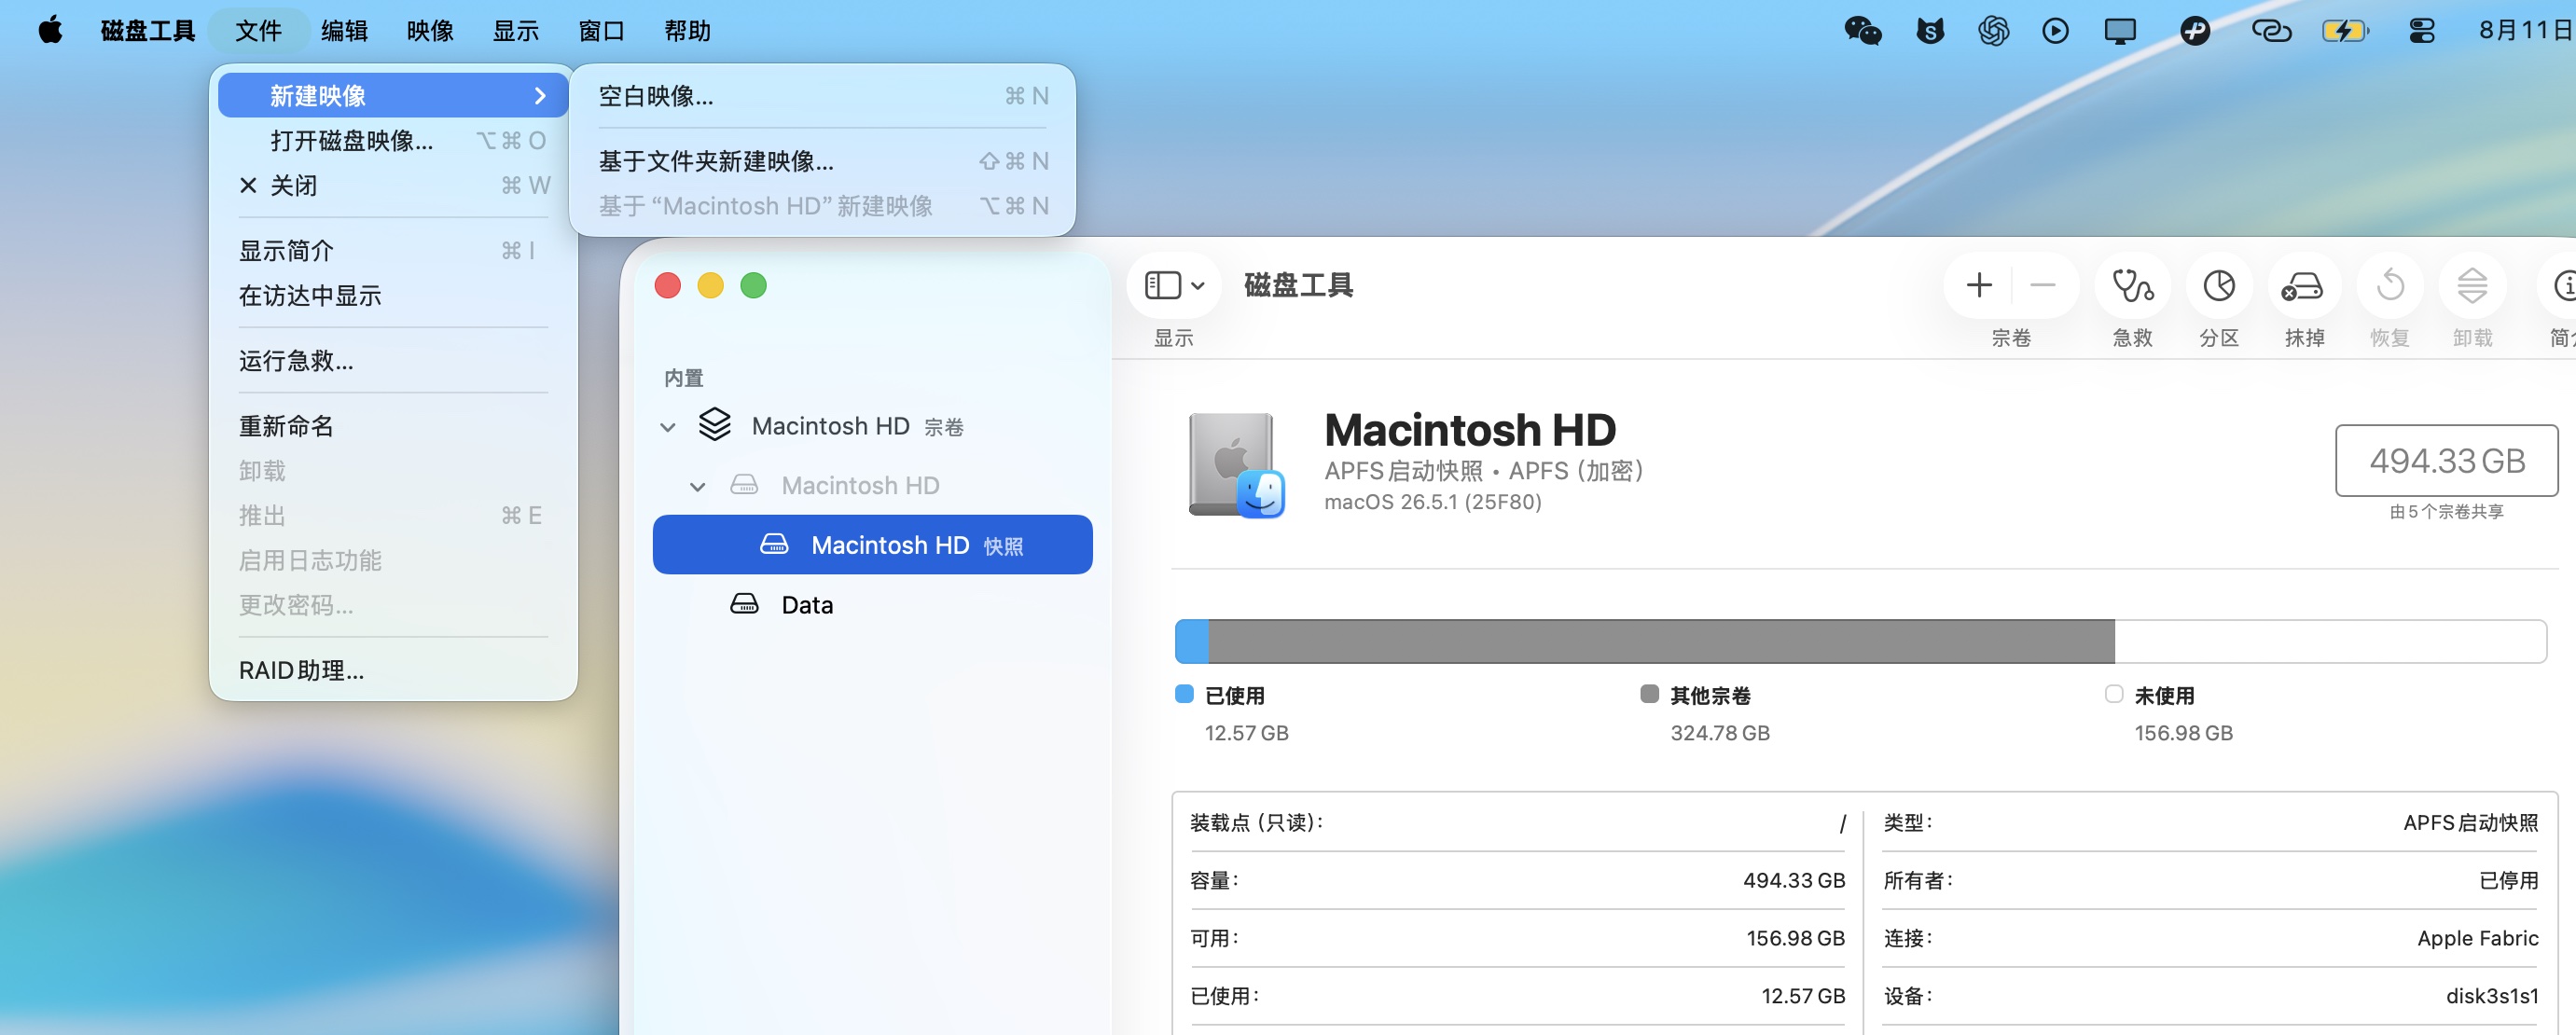Click the 内置 sidebar section header

(684, 378)
